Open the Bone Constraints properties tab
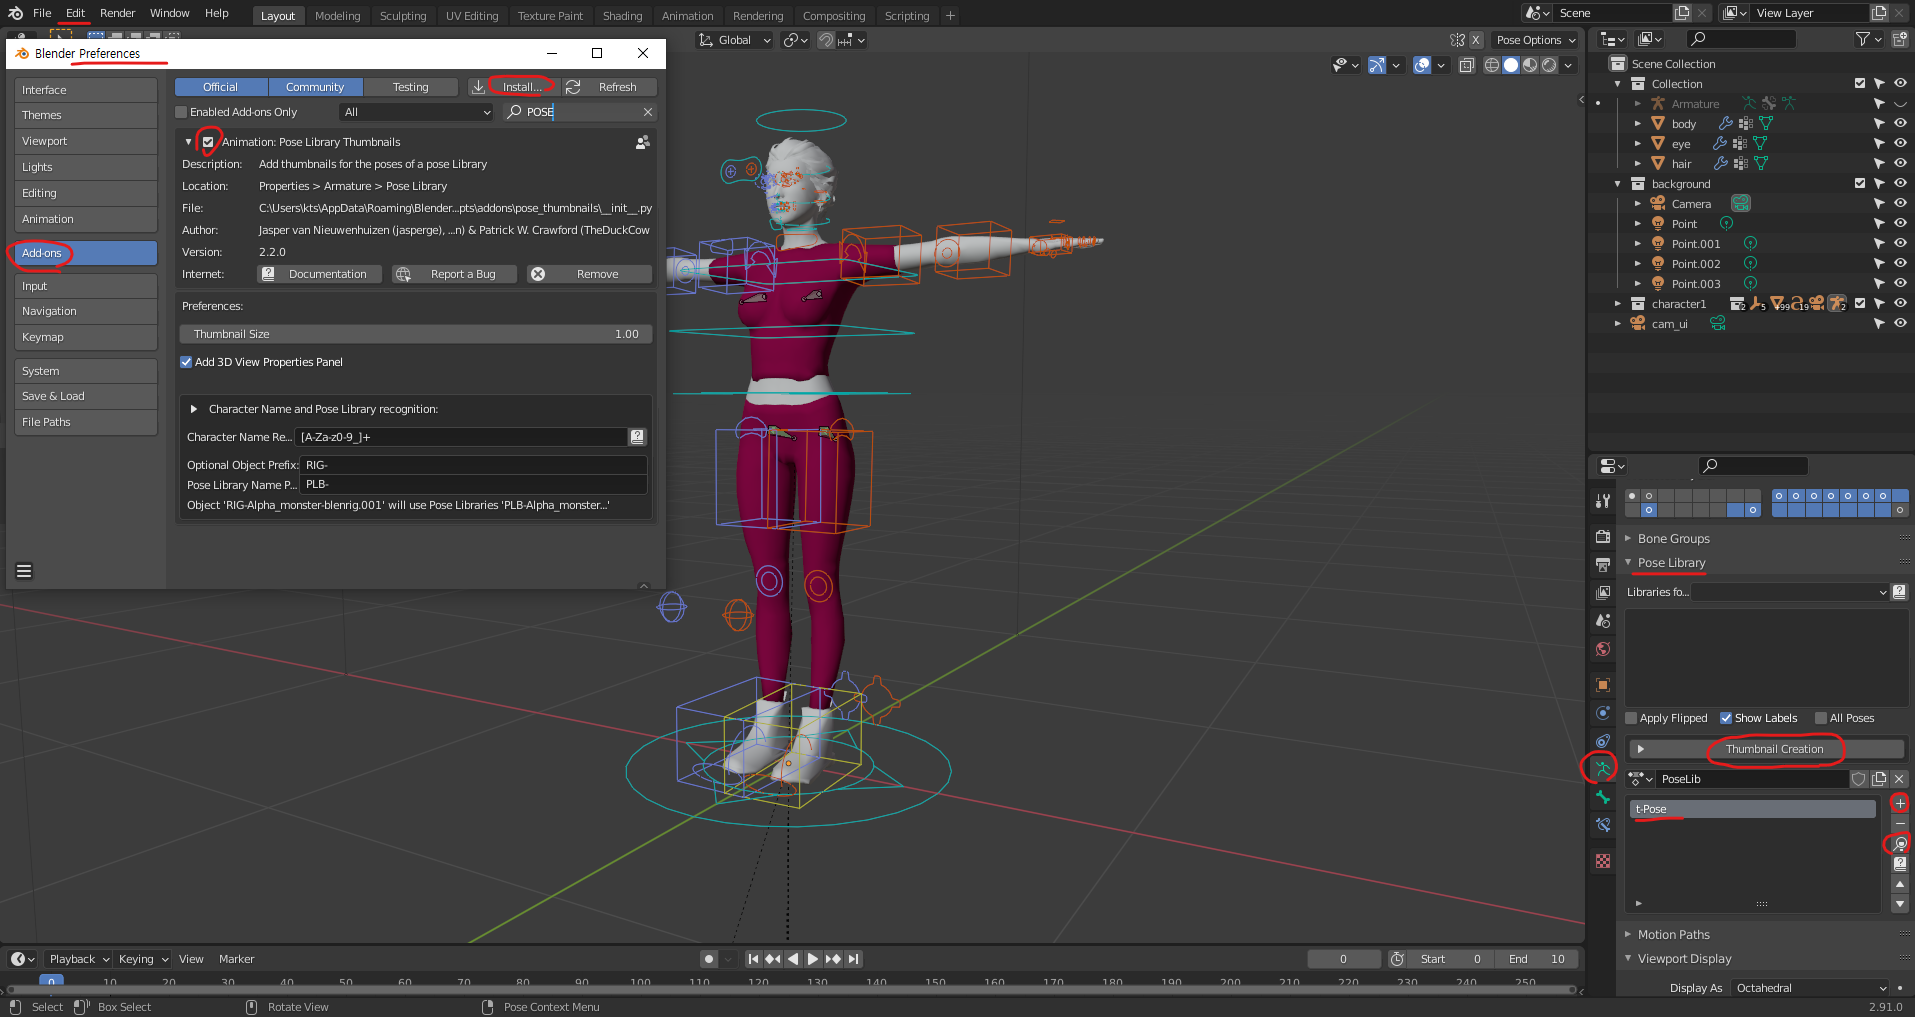Viewport: 1915px width, 1017px height. [1603, 825]
